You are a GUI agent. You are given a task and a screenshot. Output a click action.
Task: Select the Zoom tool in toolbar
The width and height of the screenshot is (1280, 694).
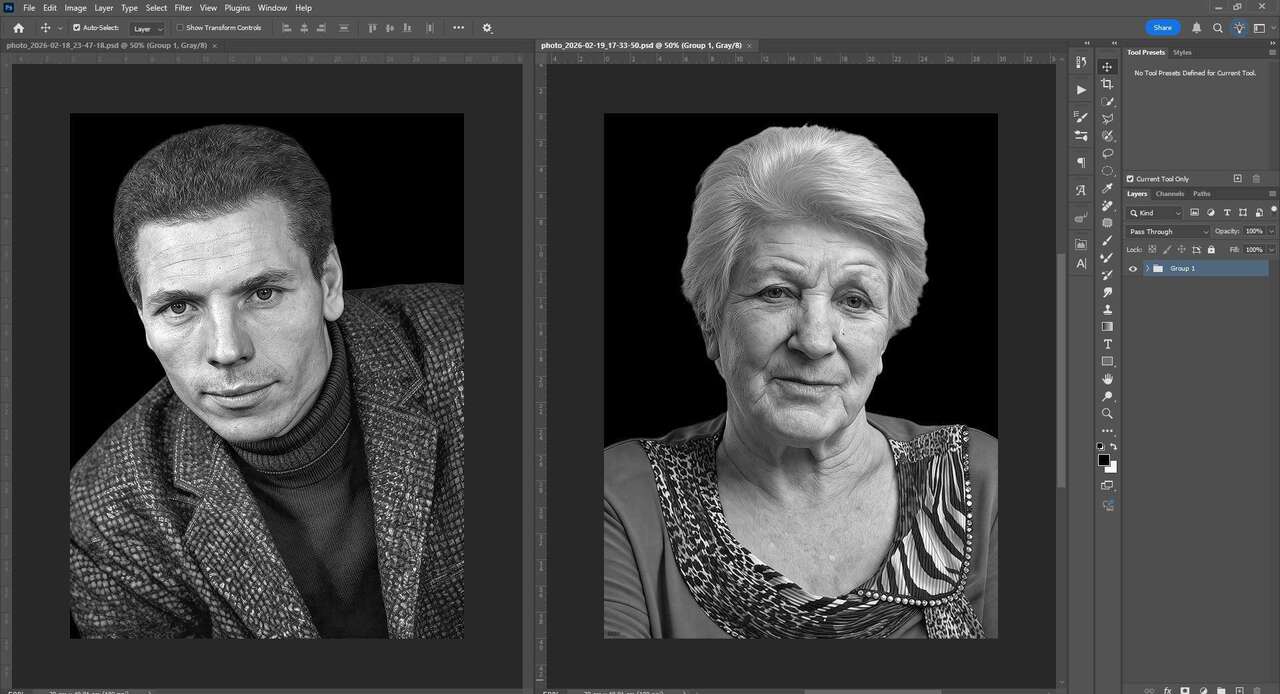[x=1107, y=413]
